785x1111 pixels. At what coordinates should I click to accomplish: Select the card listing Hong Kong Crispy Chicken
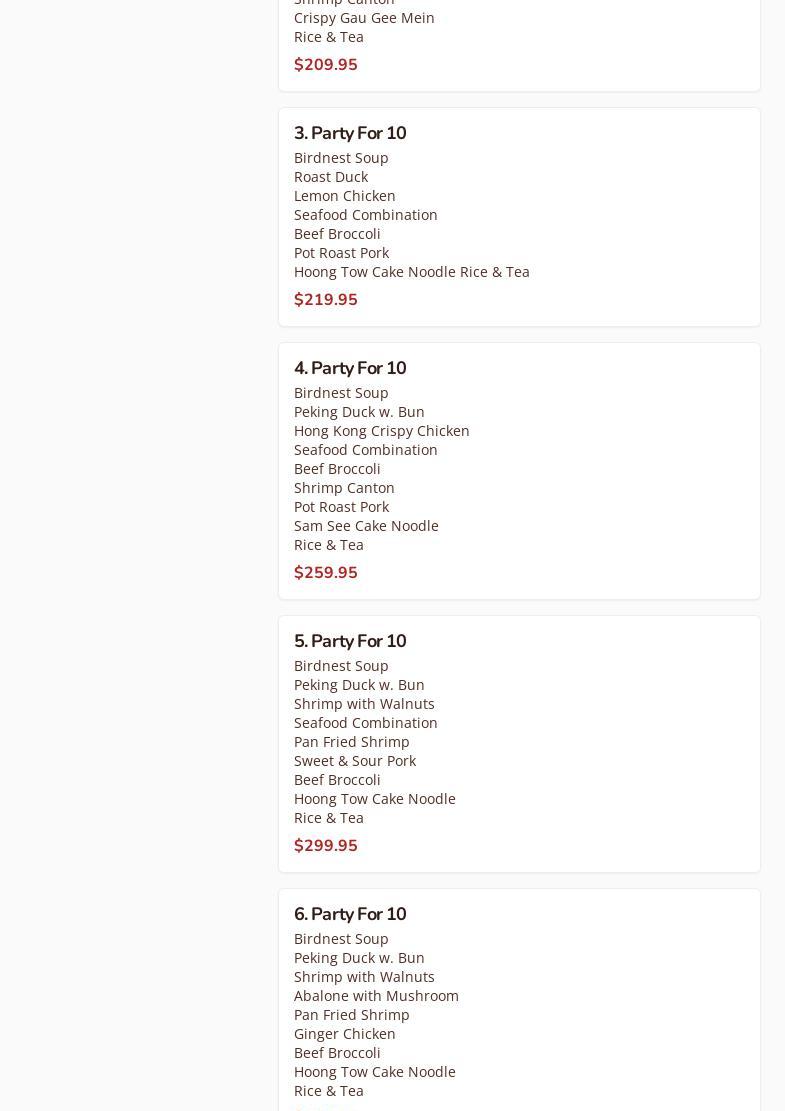click(x=519, y=471)
